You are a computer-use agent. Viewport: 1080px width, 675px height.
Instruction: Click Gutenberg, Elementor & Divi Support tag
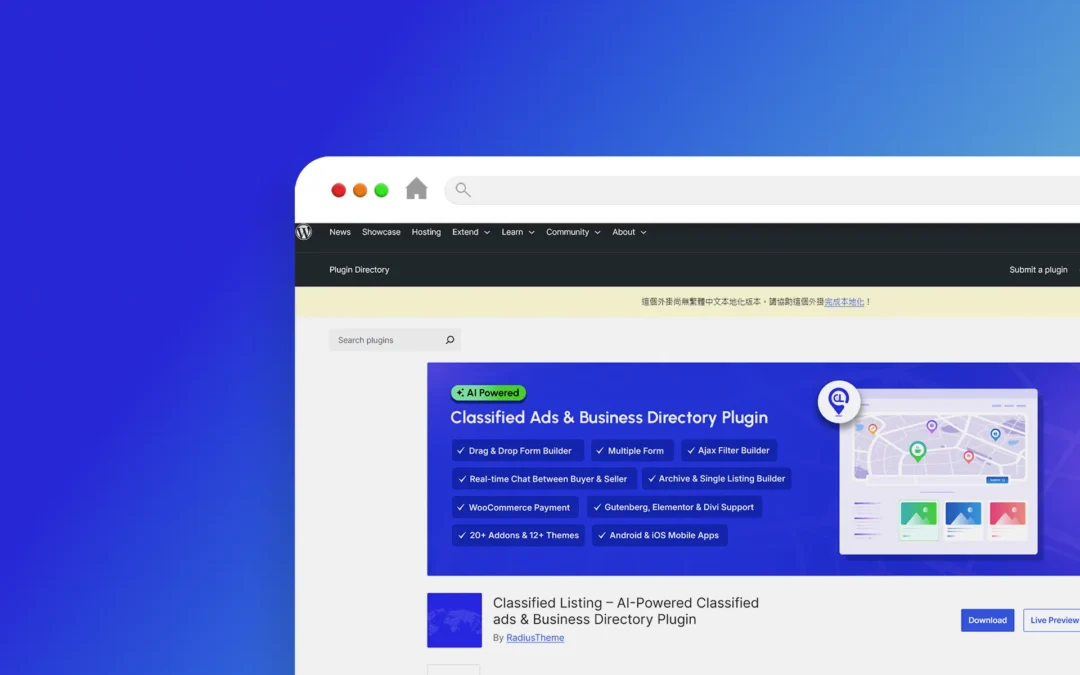click(674, 507)
